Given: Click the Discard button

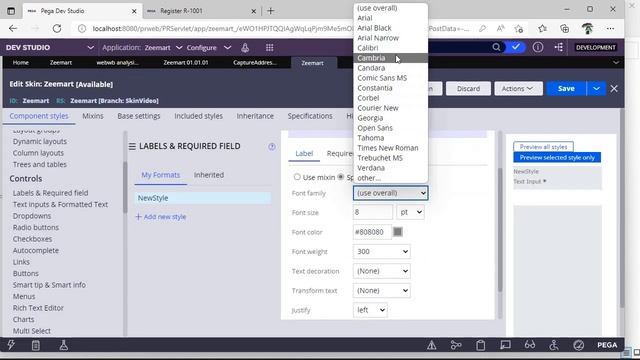Looking at the screenshot, I should click(468, 89).
